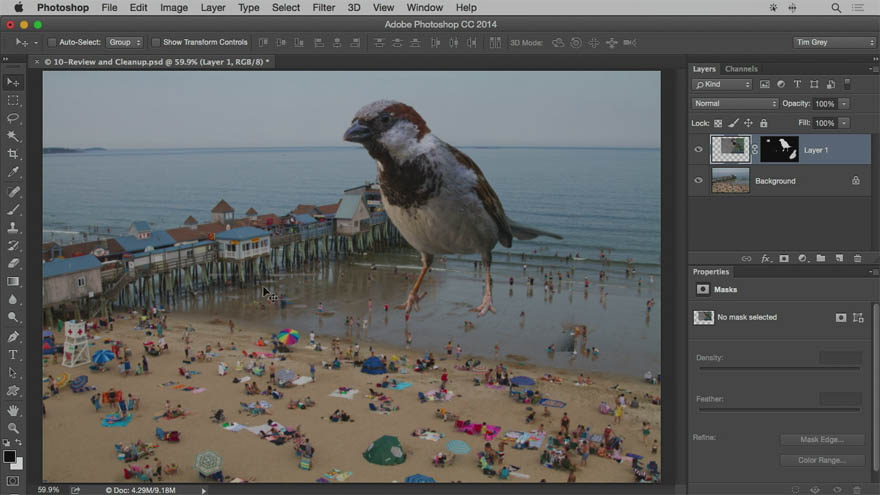
Task: Delete layer with the Layers panel trash icon
Action: (x=858, y=259)
